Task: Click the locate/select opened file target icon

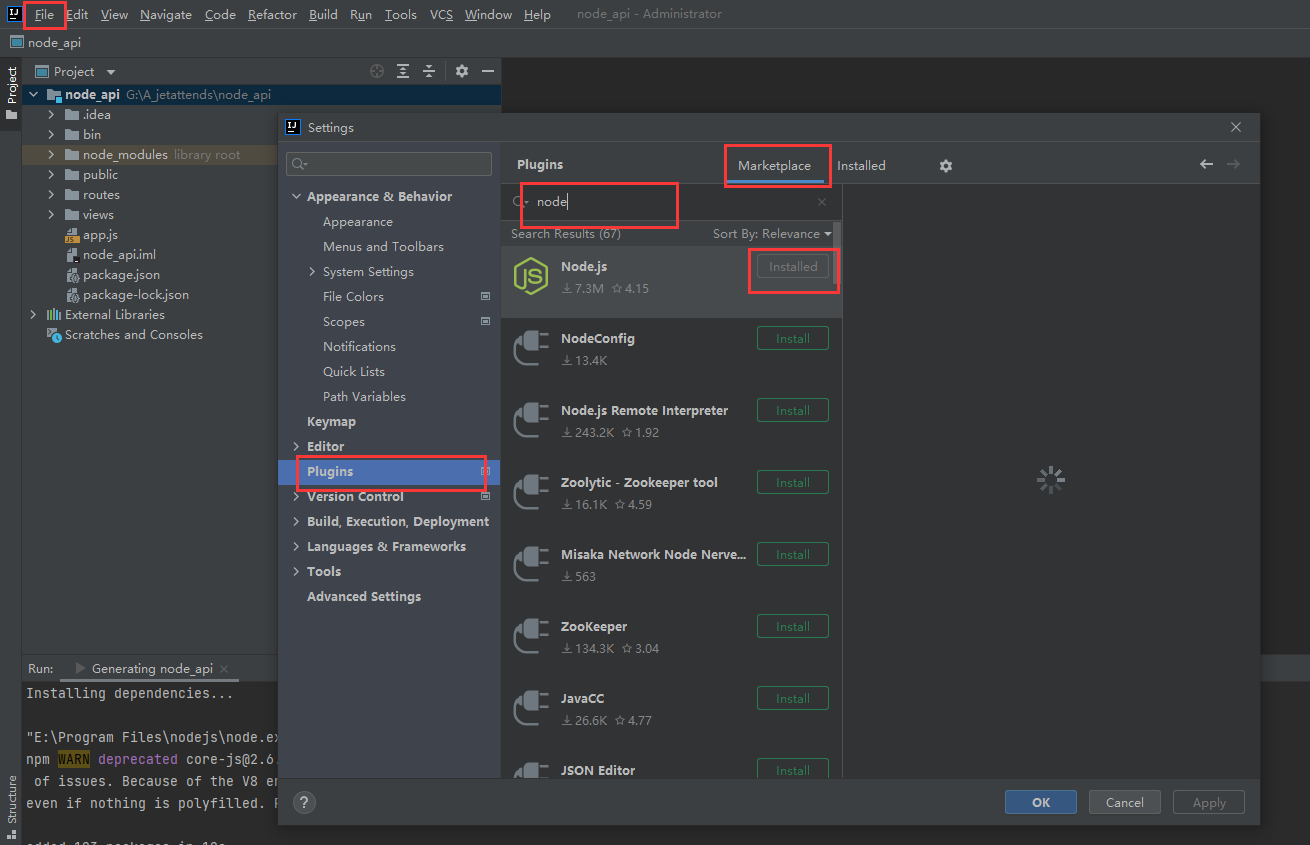Action: click(377, 71)
